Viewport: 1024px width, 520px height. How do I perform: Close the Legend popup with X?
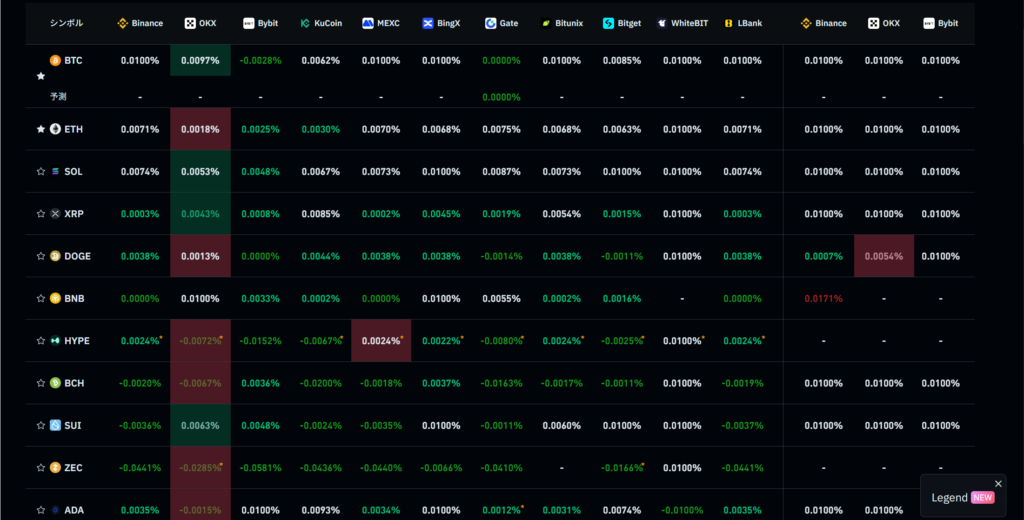click(998, 483)
